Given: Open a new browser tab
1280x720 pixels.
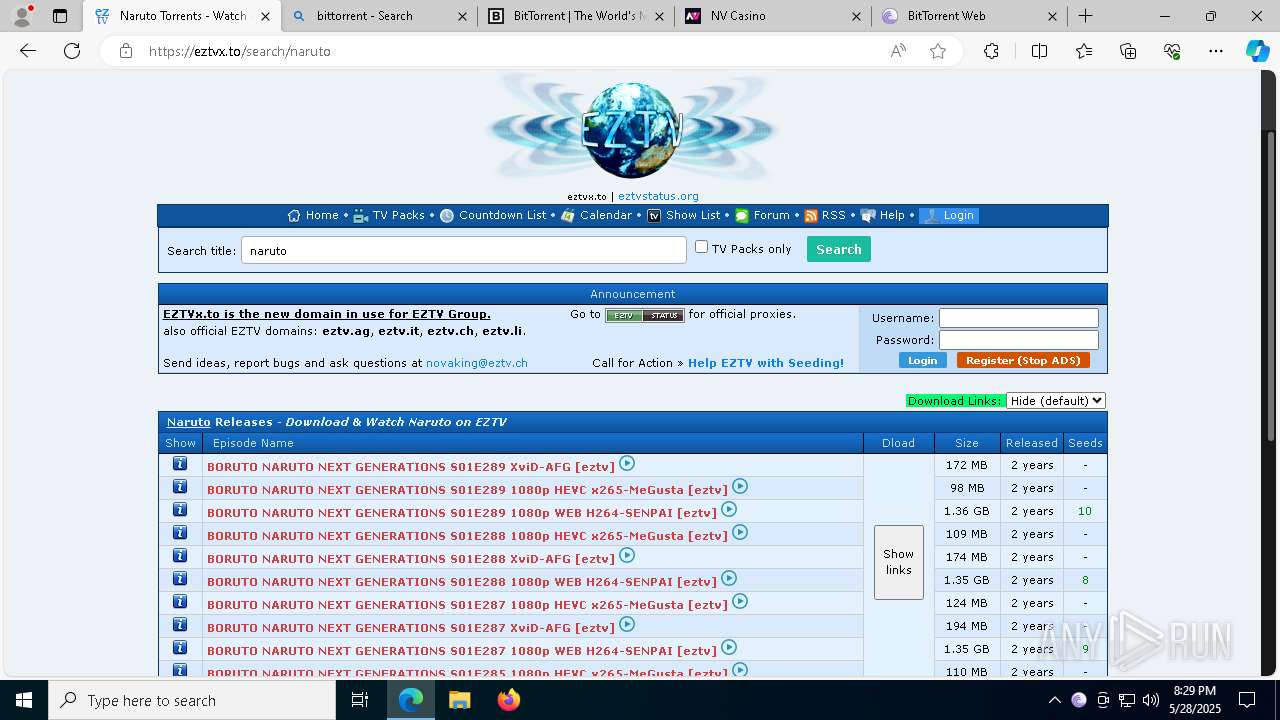Looking at the screenshot, I should click(1085, 16).
